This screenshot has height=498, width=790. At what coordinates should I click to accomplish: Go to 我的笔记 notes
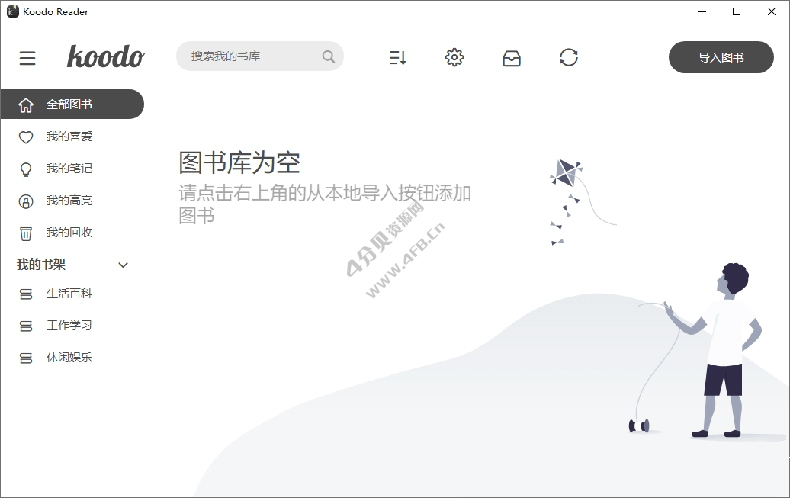pos(69,168)
